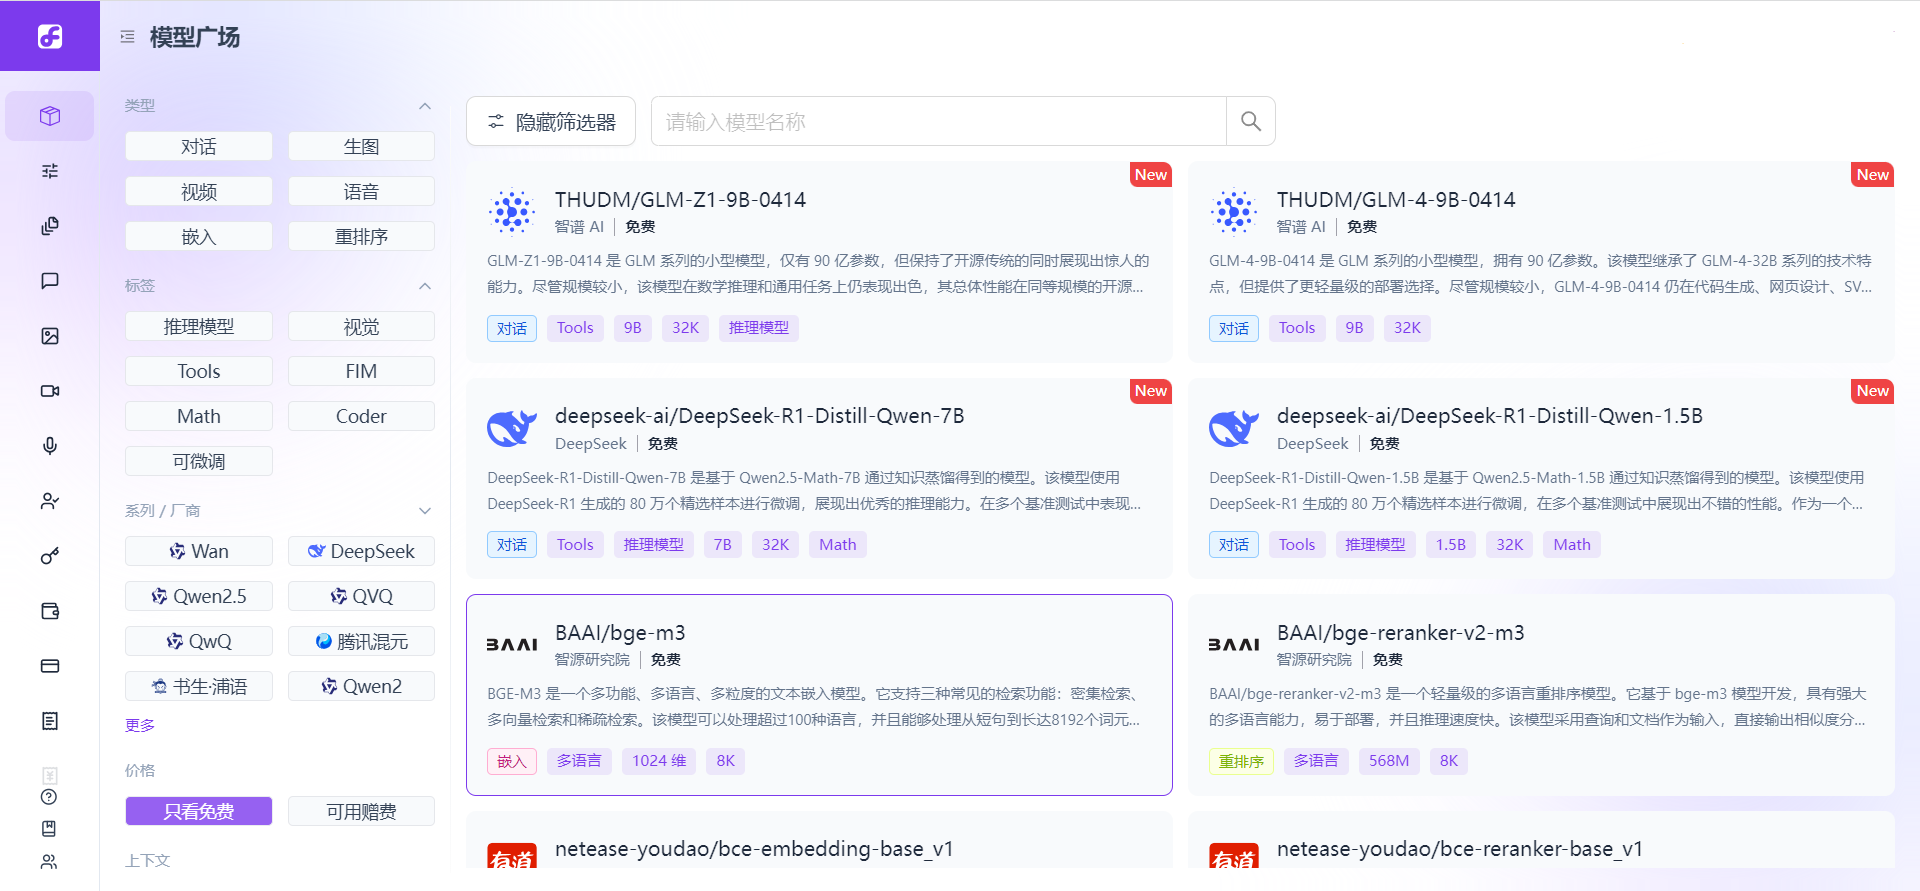The image size is (1920, 891).
Task: Open the microphone icon in sidebar
Action: (50, 446)
